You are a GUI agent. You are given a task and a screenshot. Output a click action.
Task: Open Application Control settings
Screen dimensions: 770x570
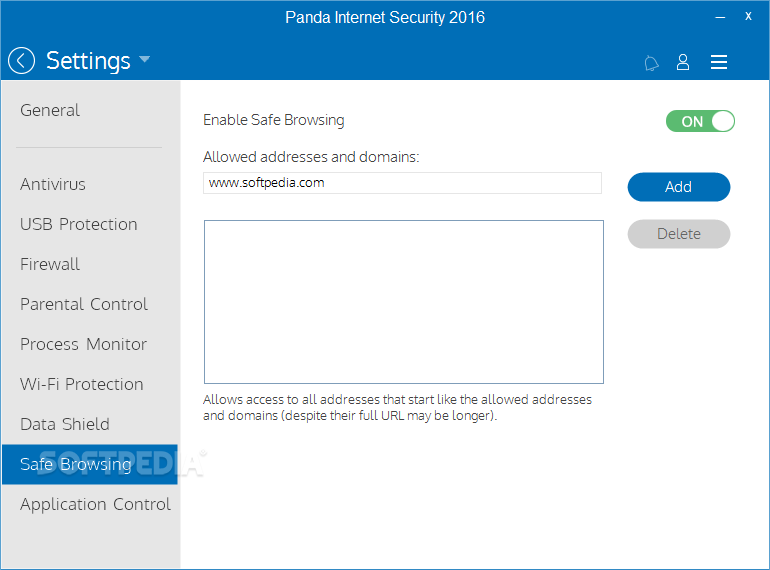coord(95,505)
